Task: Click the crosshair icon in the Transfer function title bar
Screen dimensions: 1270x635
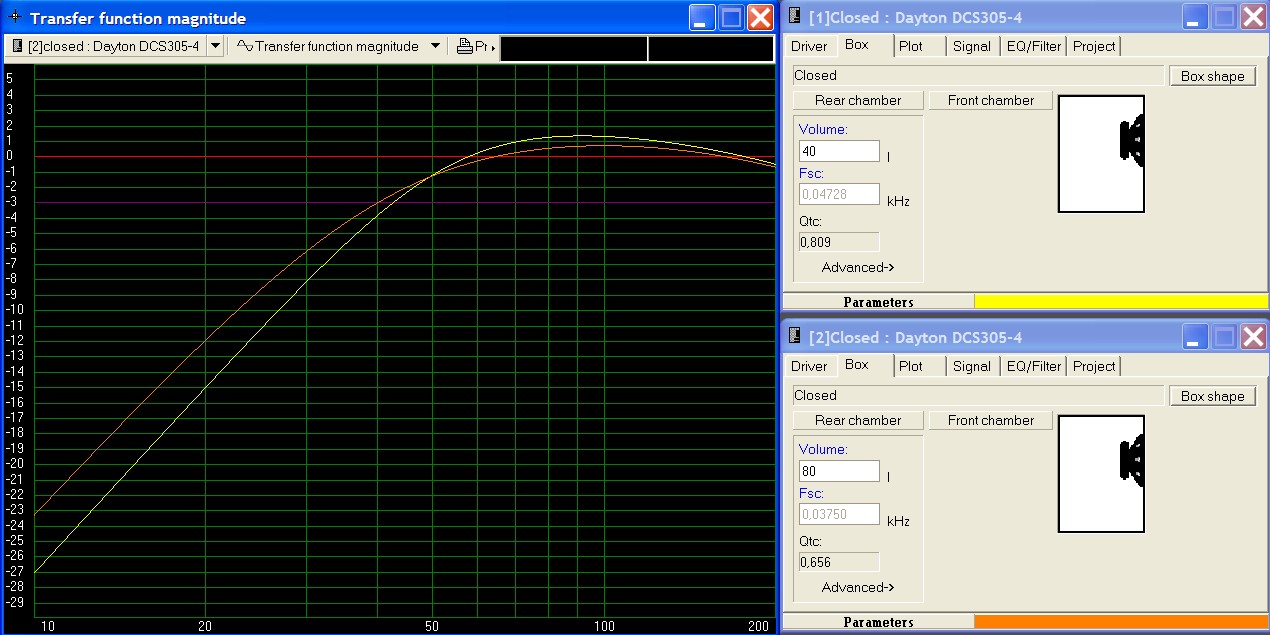Action: click(15, 18)
